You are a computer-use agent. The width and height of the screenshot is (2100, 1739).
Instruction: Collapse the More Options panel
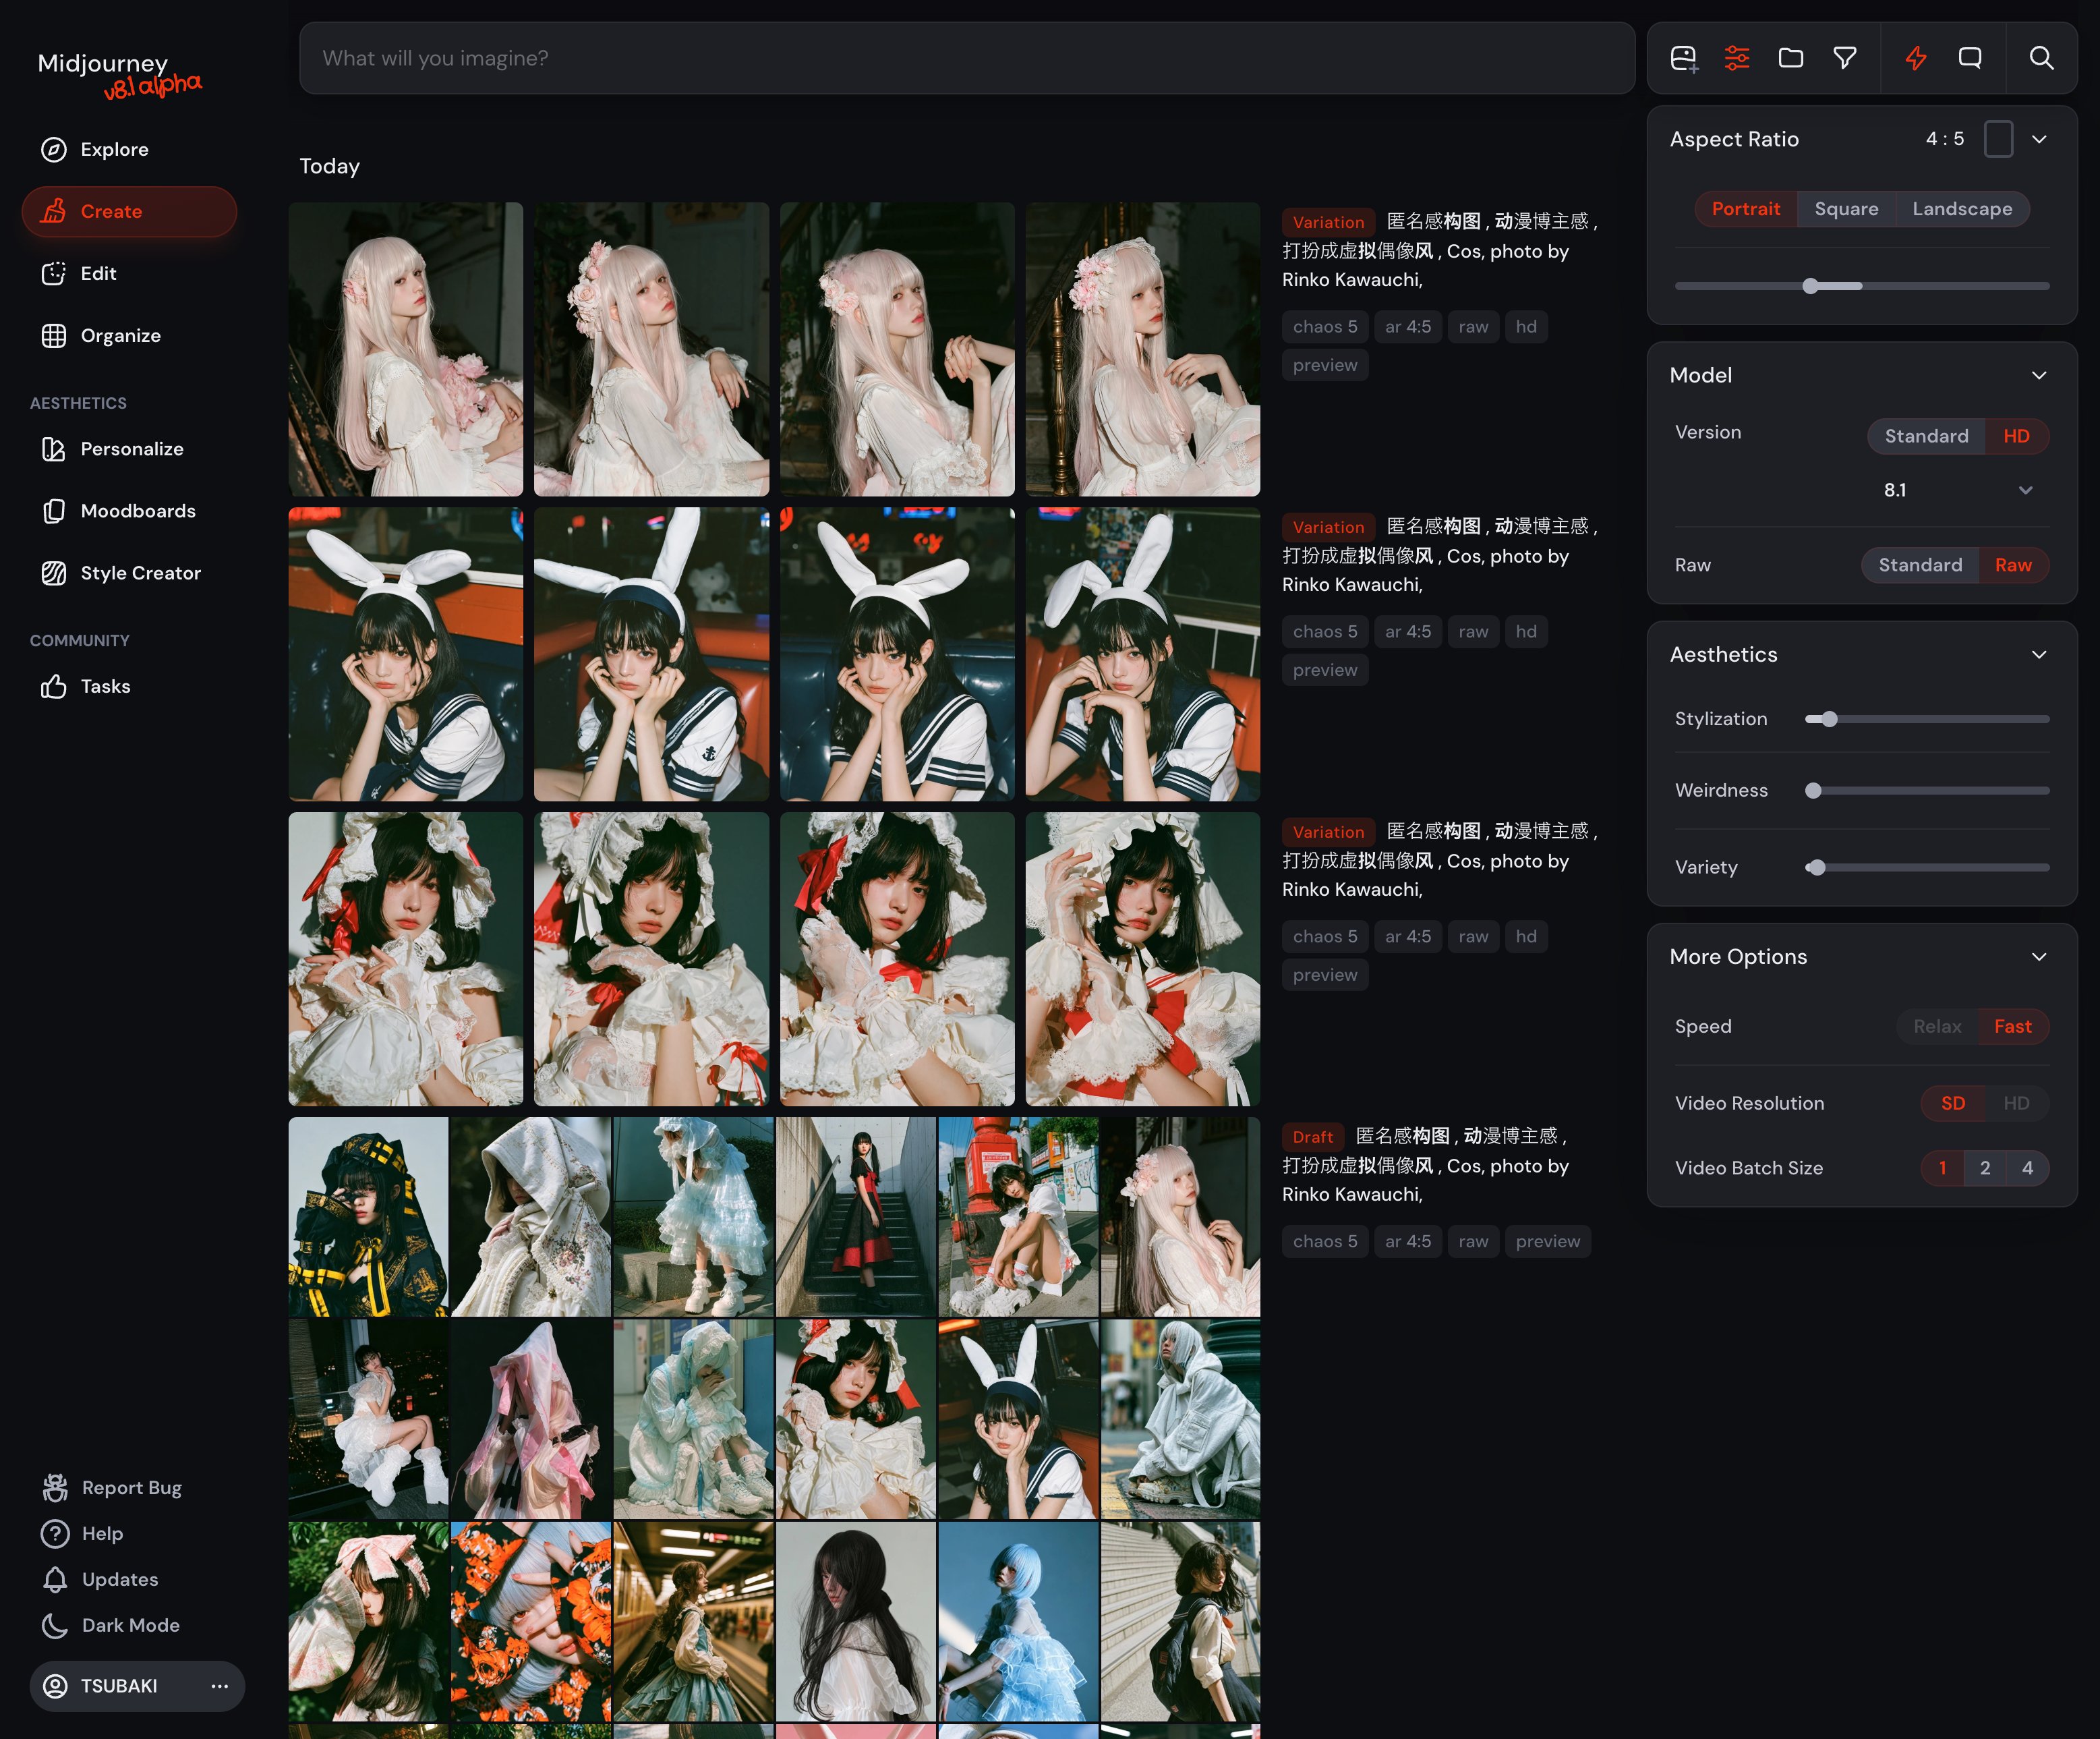point(2039,957)
